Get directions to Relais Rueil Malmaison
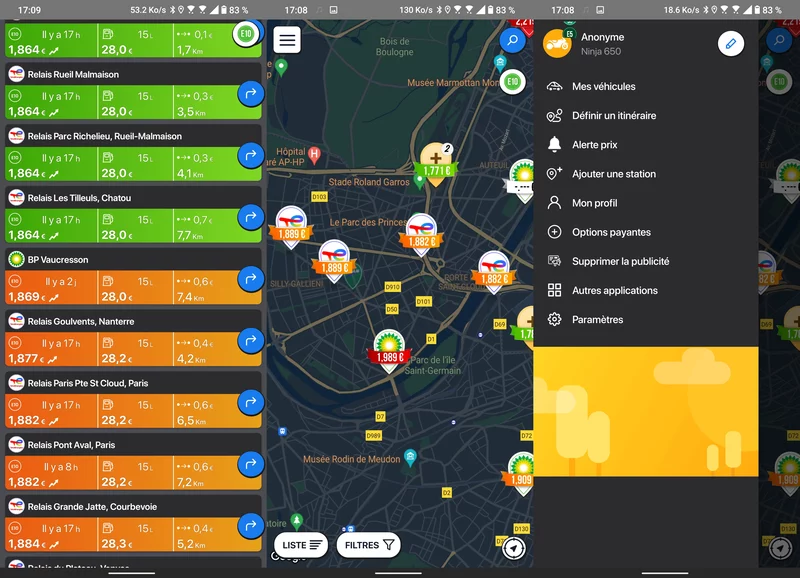The image size is (800, 578). click(x=251, y=94)
